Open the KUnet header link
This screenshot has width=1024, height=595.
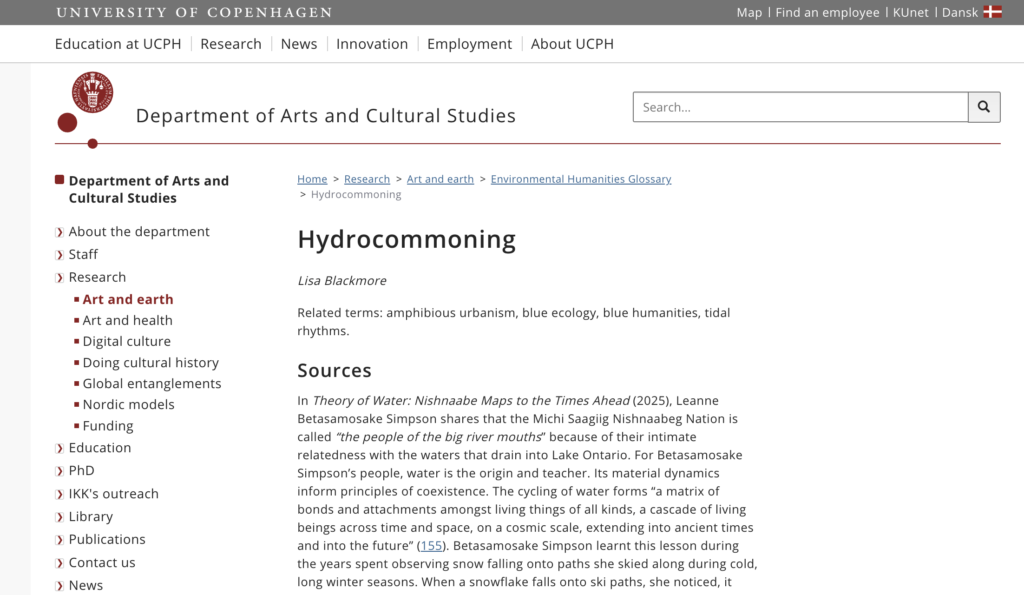(x=910, y=12)
